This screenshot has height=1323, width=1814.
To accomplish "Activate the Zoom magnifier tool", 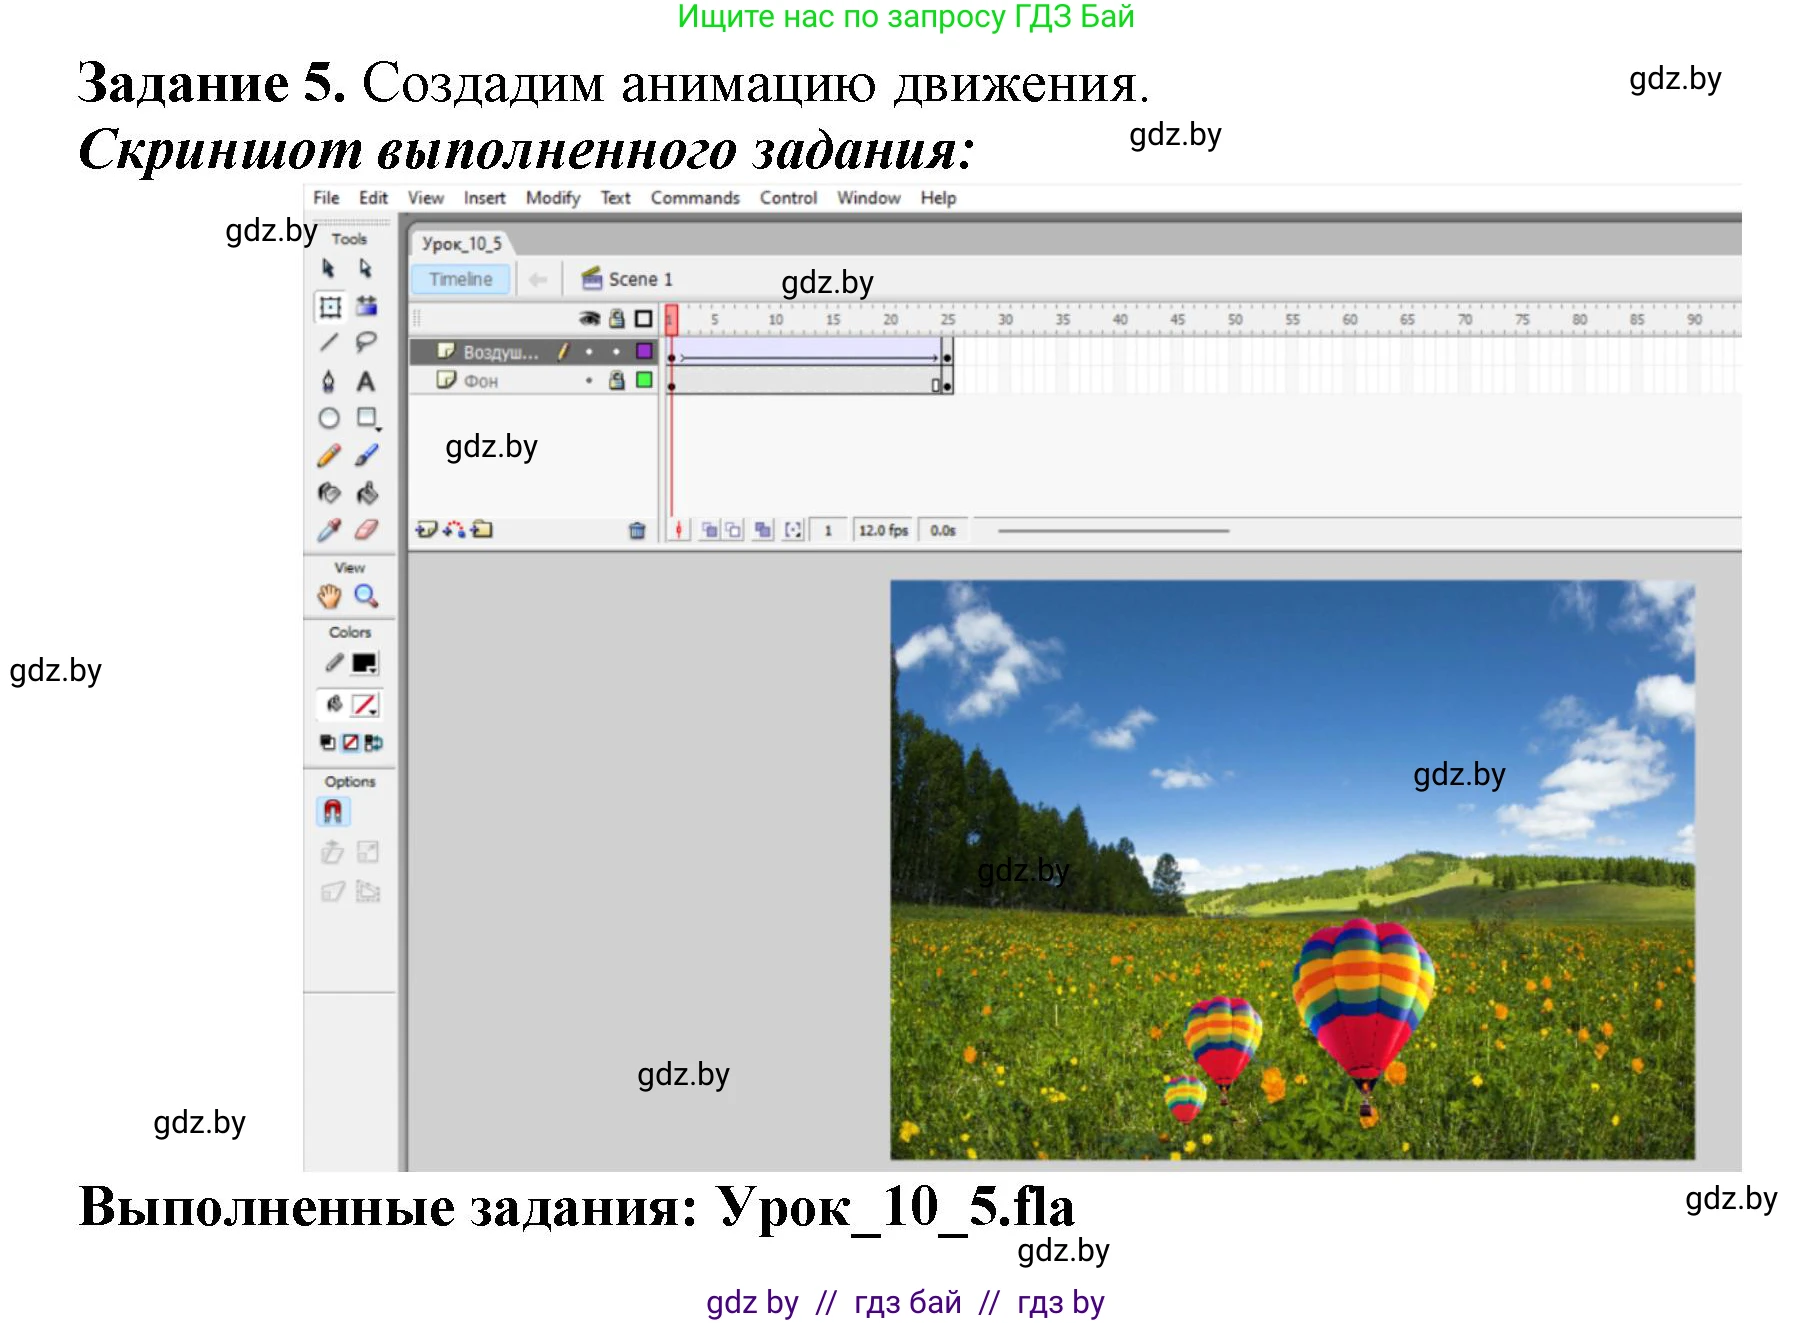I will click(x=367, y=596).
